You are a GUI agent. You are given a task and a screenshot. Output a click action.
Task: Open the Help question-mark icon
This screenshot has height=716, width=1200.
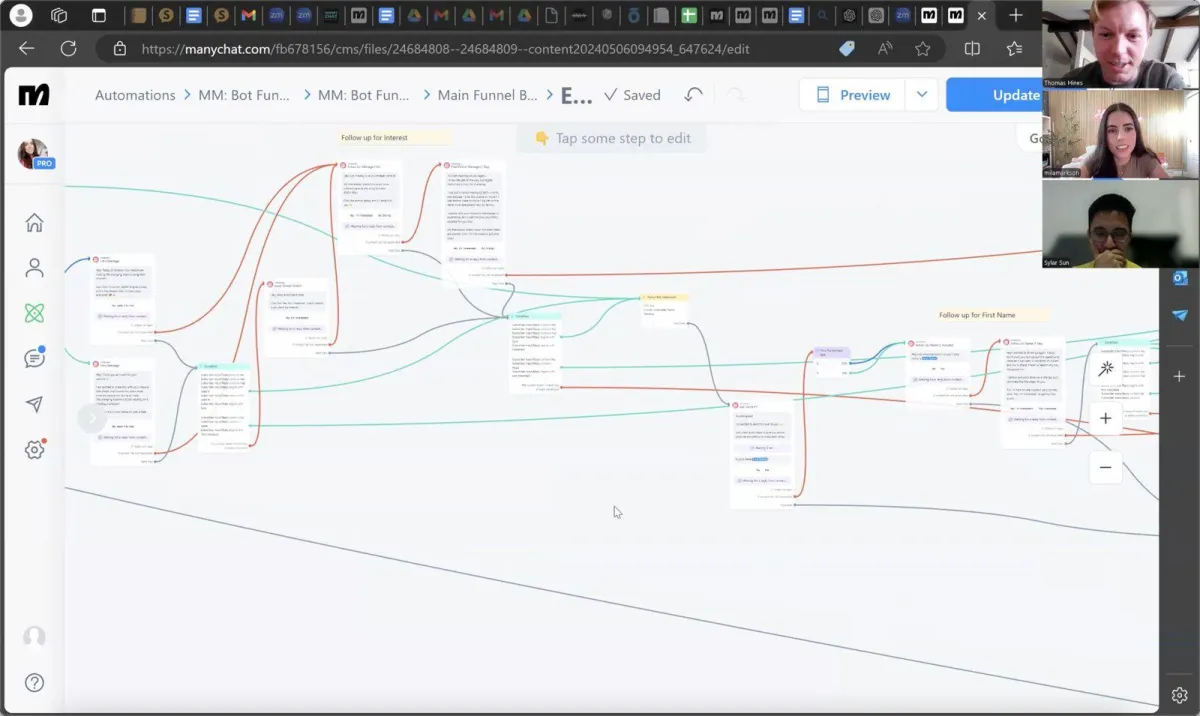pos(34,683)
